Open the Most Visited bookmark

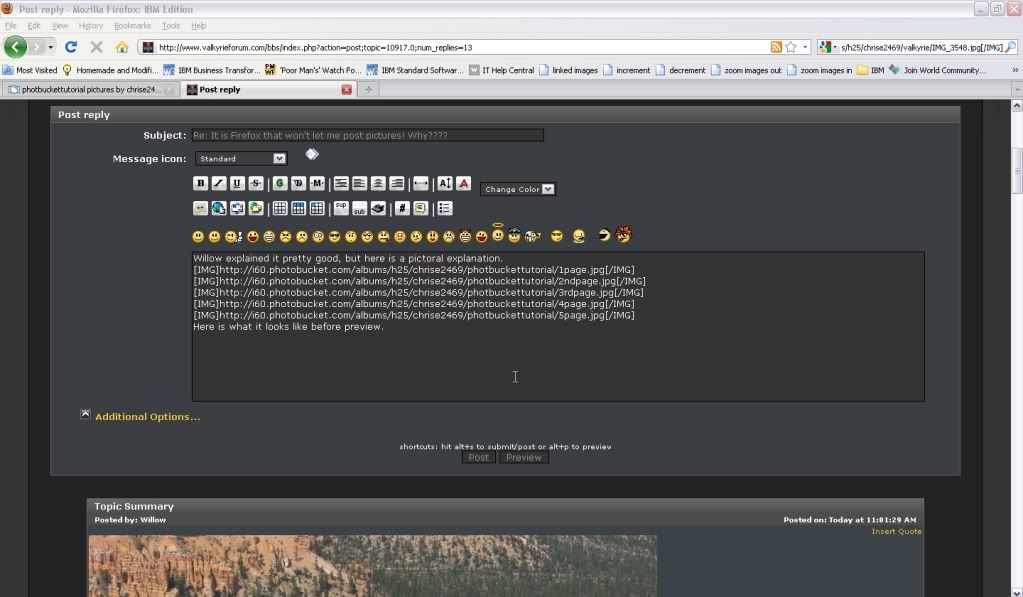click(31, 70)
